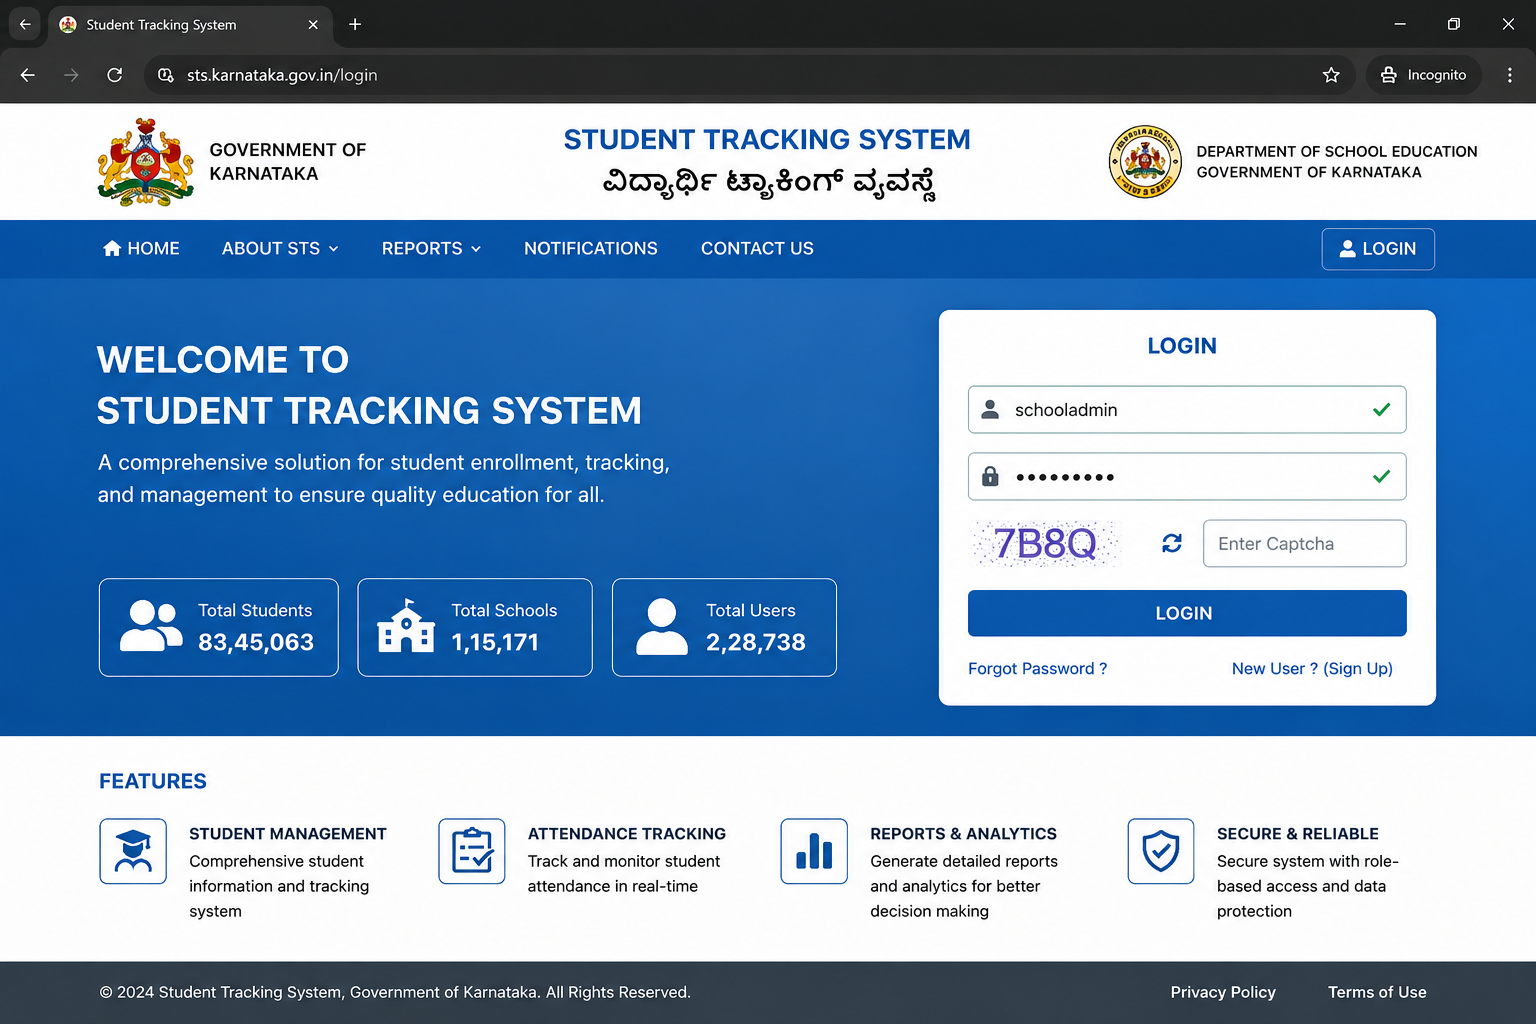
Task: Open the Terms of Use footer link
Action: [x=1377, y=992]
